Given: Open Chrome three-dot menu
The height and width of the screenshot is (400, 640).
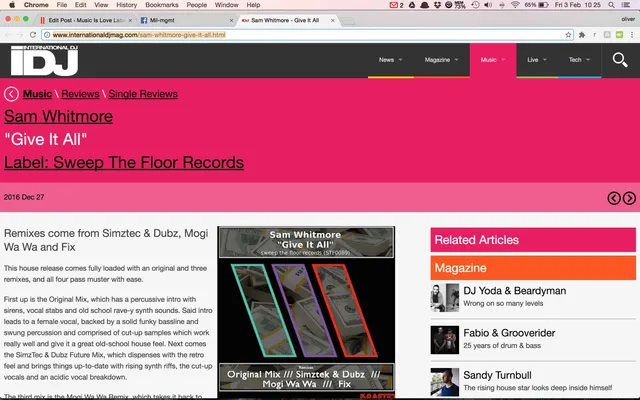Looking at the screenshot, I should pyautogui.click(x=632, y=35).
